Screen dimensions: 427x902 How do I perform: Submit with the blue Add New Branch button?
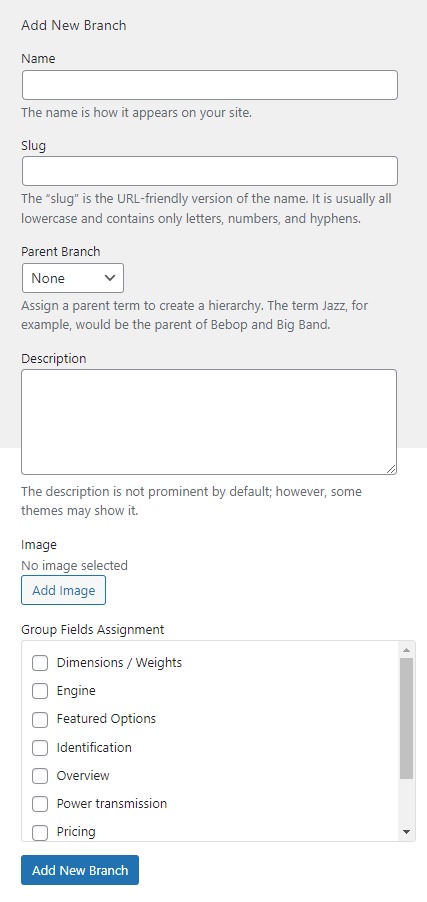coord(80,870)
